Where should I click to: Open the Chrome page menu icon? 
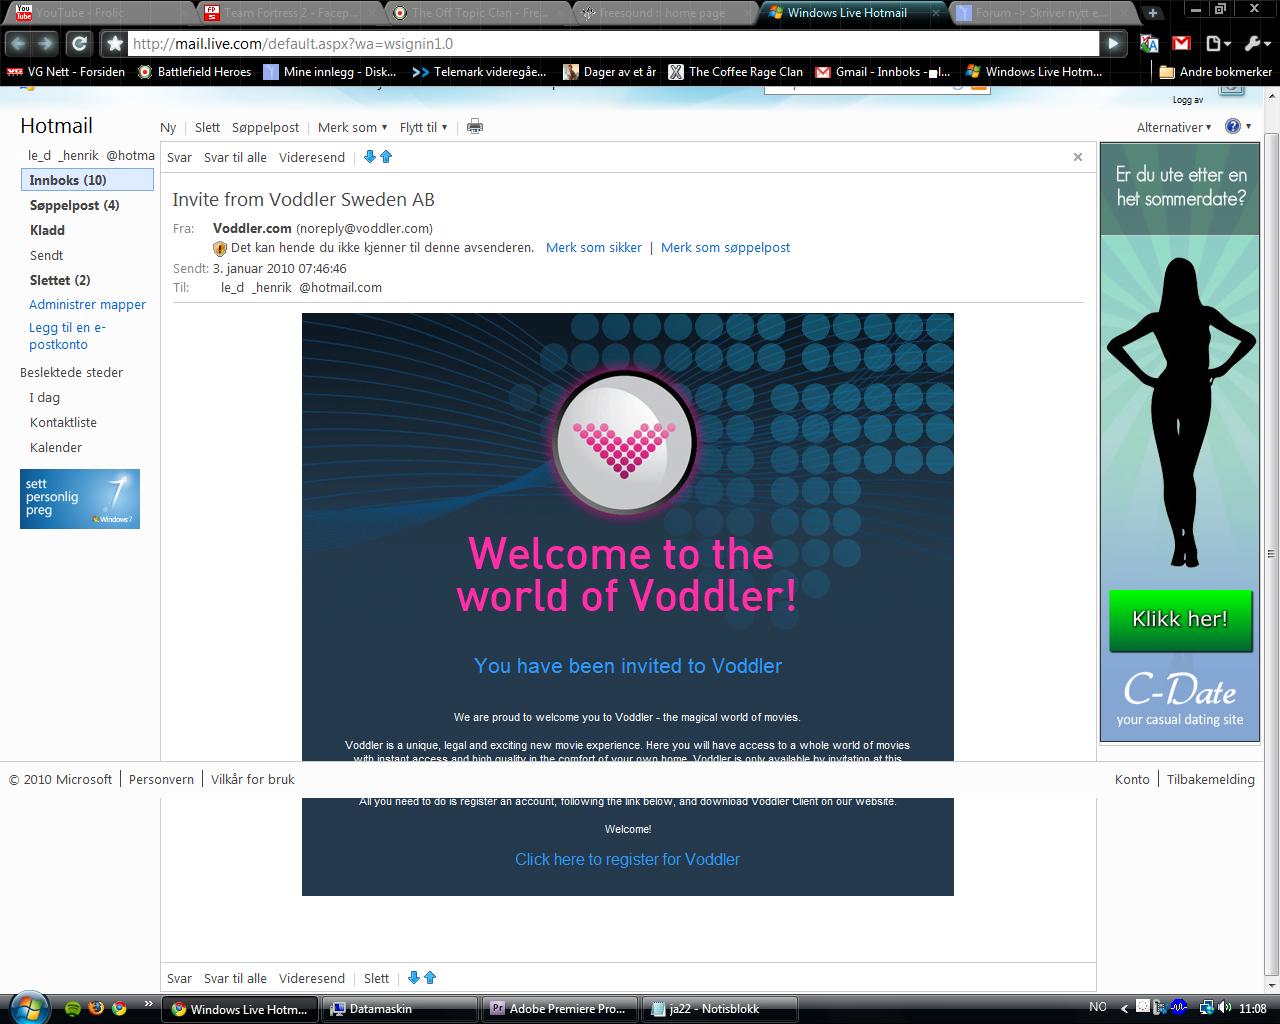(1216, 43)
